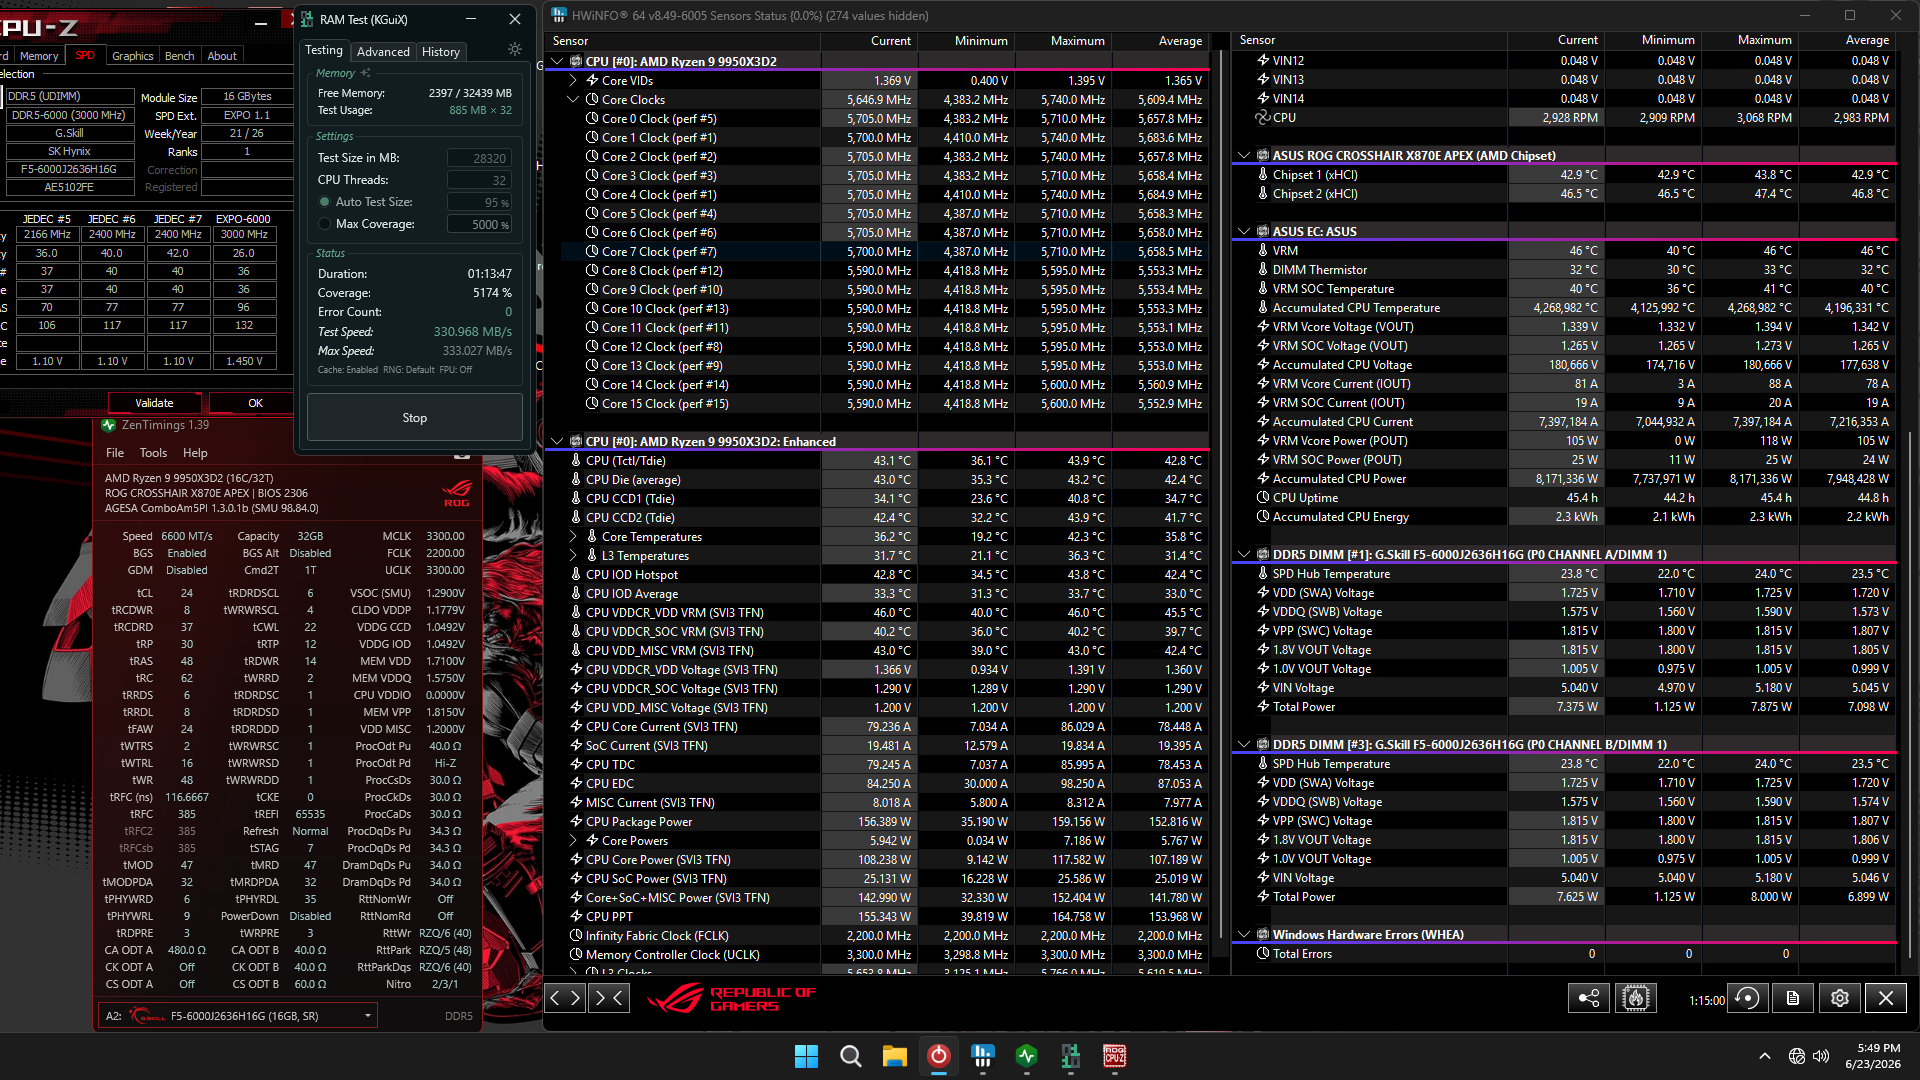Click the RAM Test title bar icon
1920x1080 pixels.
tap(307, 19)
